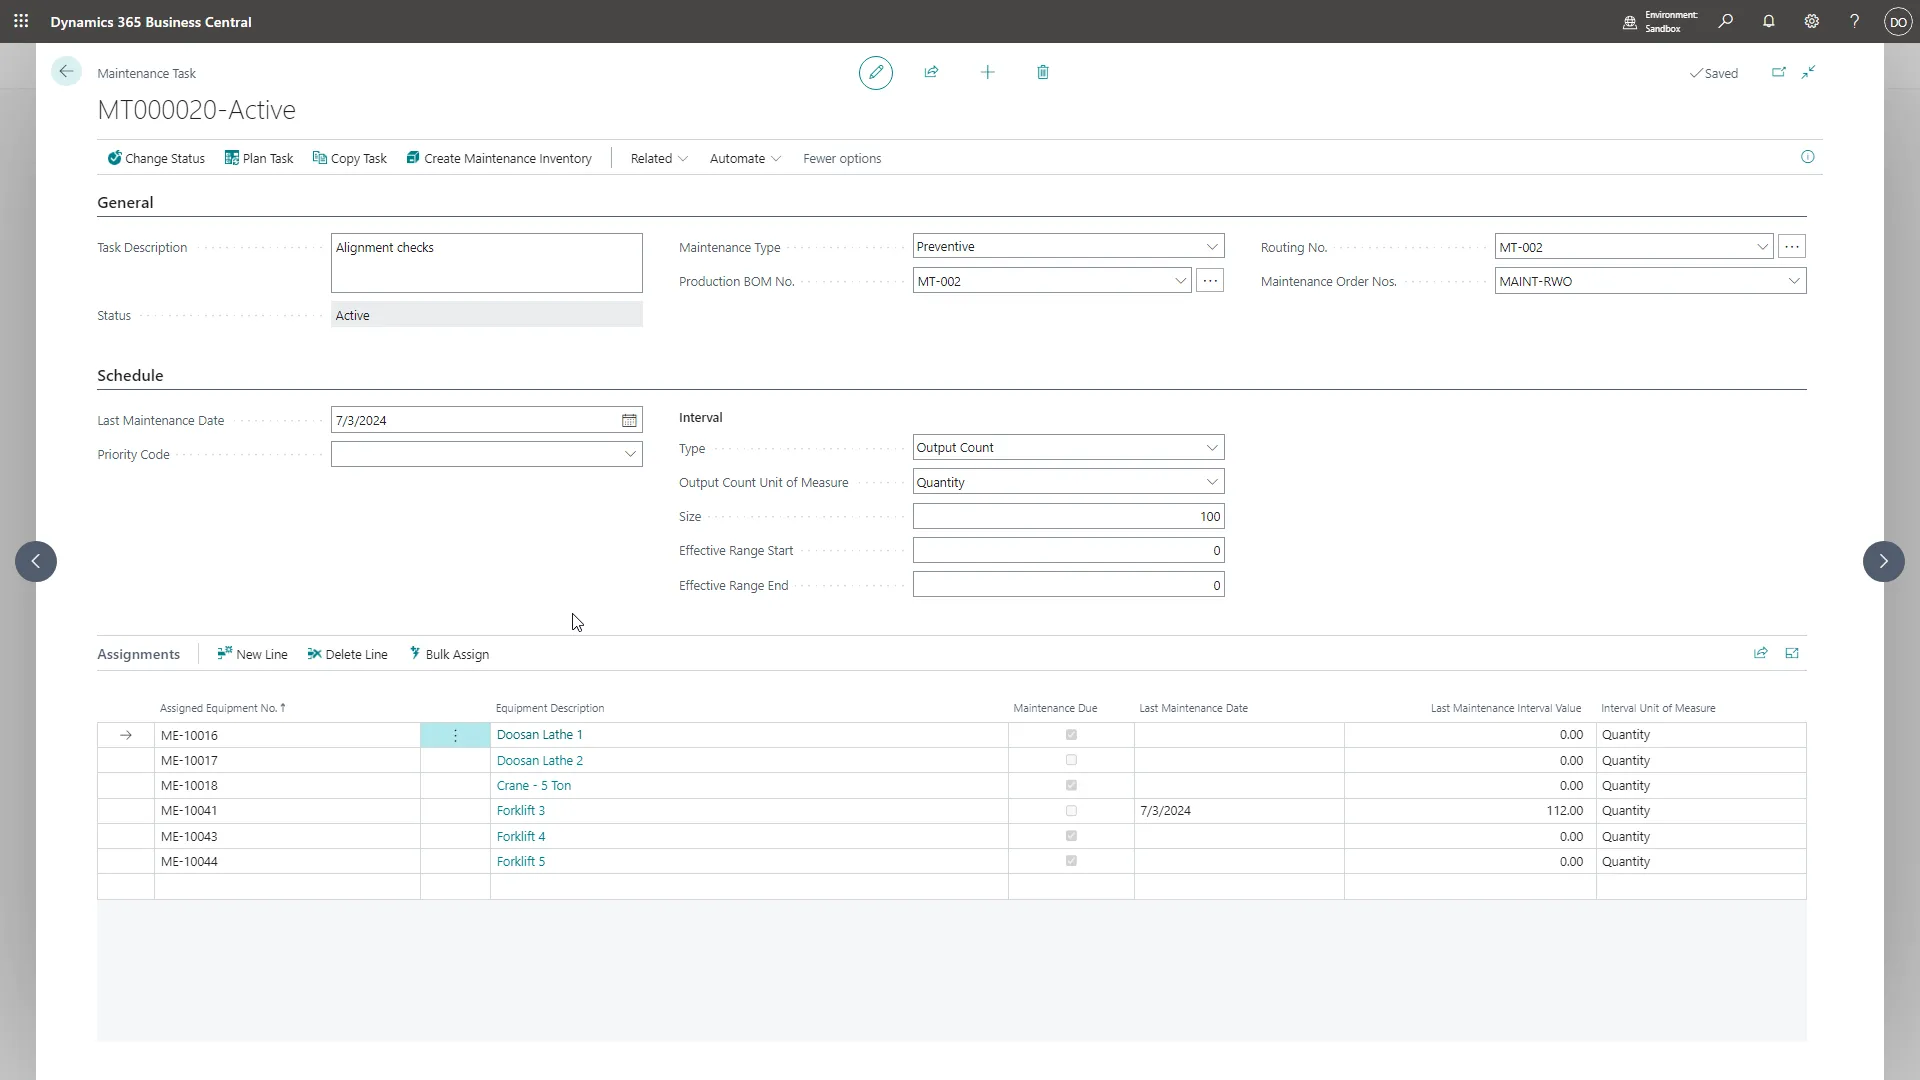Open the Priority Code dropdown

[630, 454]
